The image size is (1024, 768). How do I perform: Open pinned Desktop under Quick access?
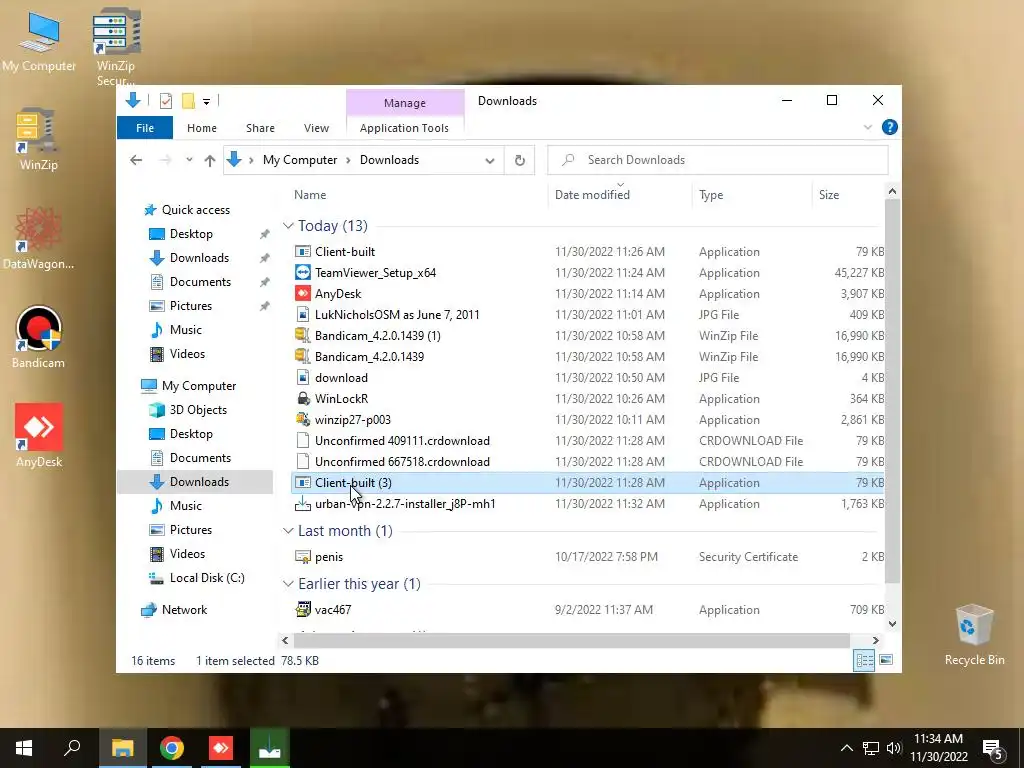(191, 234)
